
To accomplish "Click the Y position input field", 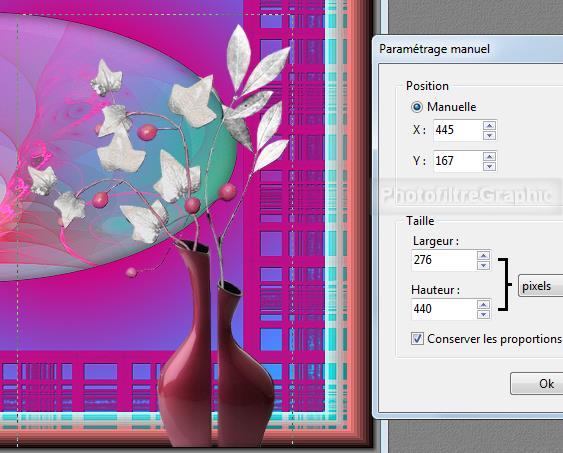I will pyautogui.click(x=458, y=161).
